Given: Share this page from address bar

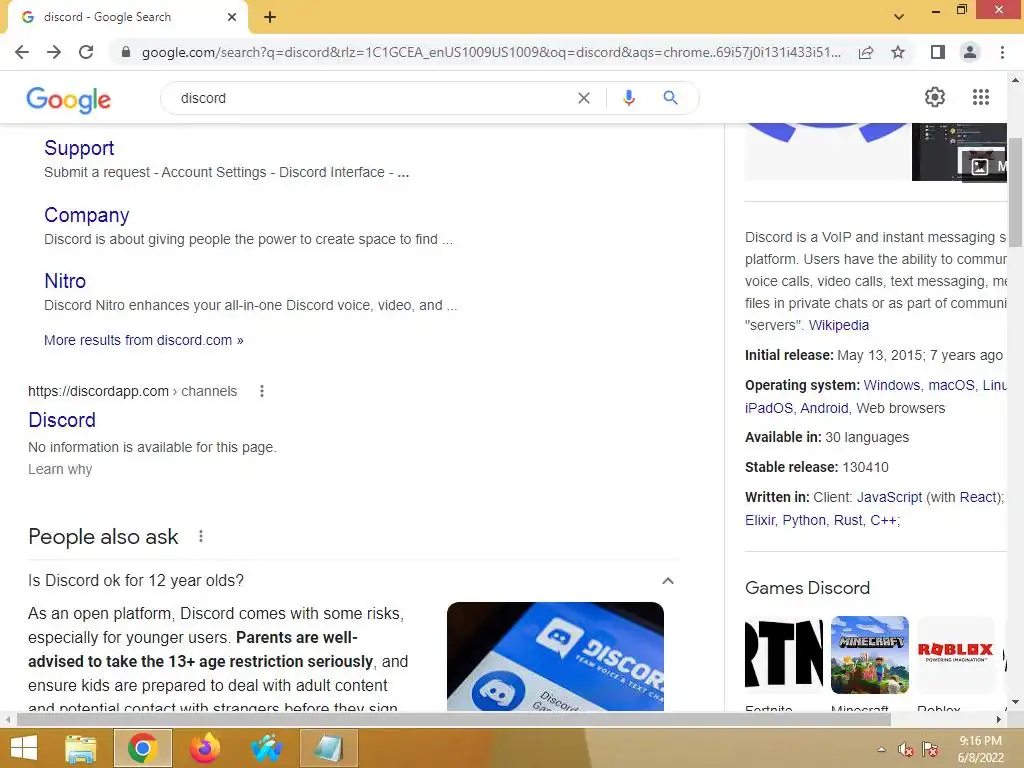Looking at the screenshot, I should [866, 52].
